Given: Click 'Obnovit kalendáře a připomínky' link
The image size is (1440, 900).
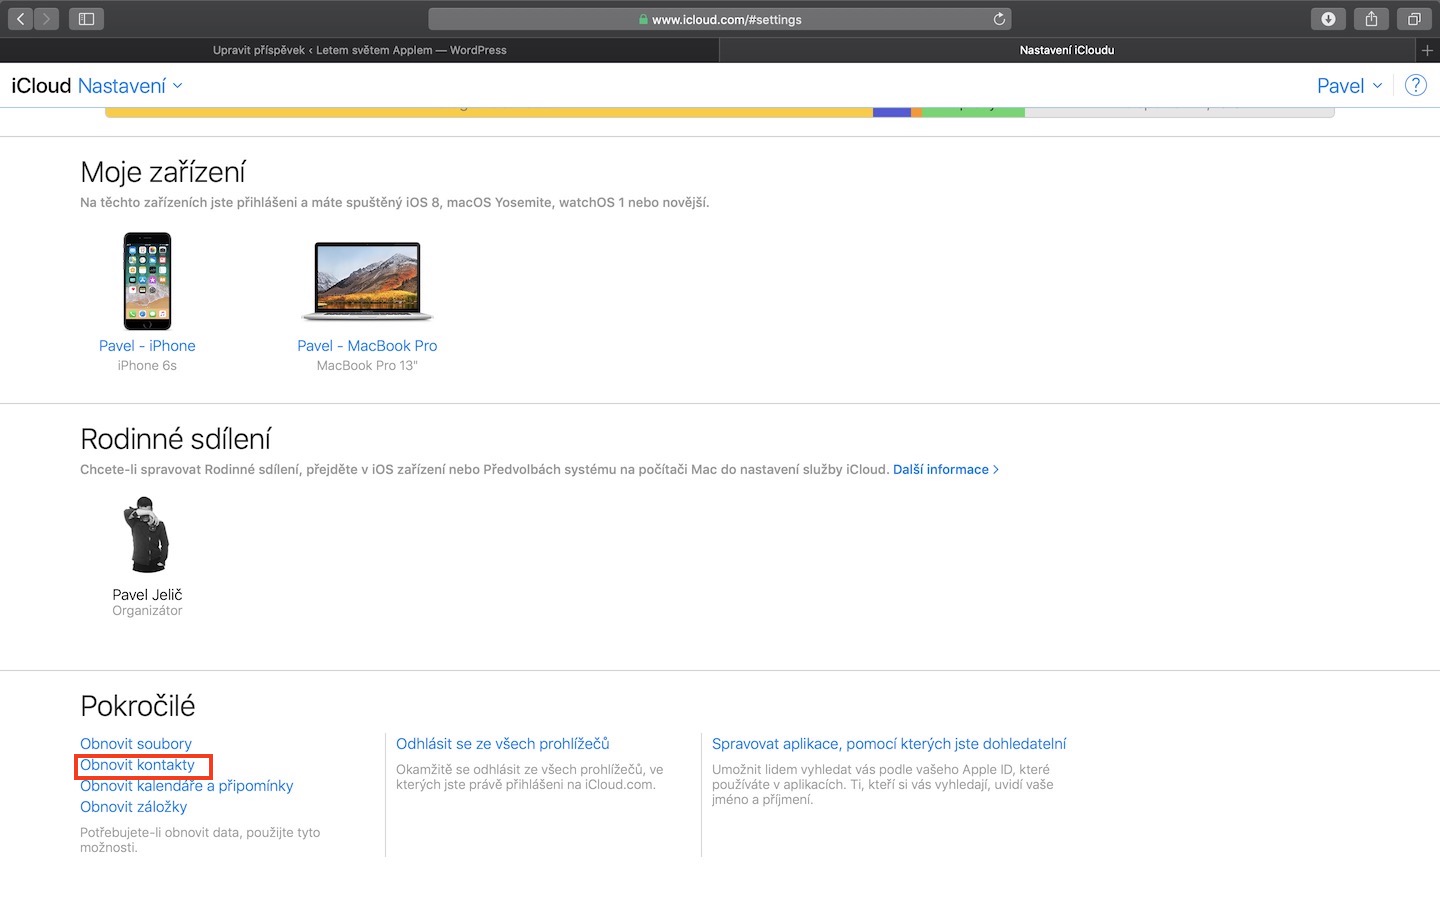Looking at the screenshot, I should coord(187,786).
